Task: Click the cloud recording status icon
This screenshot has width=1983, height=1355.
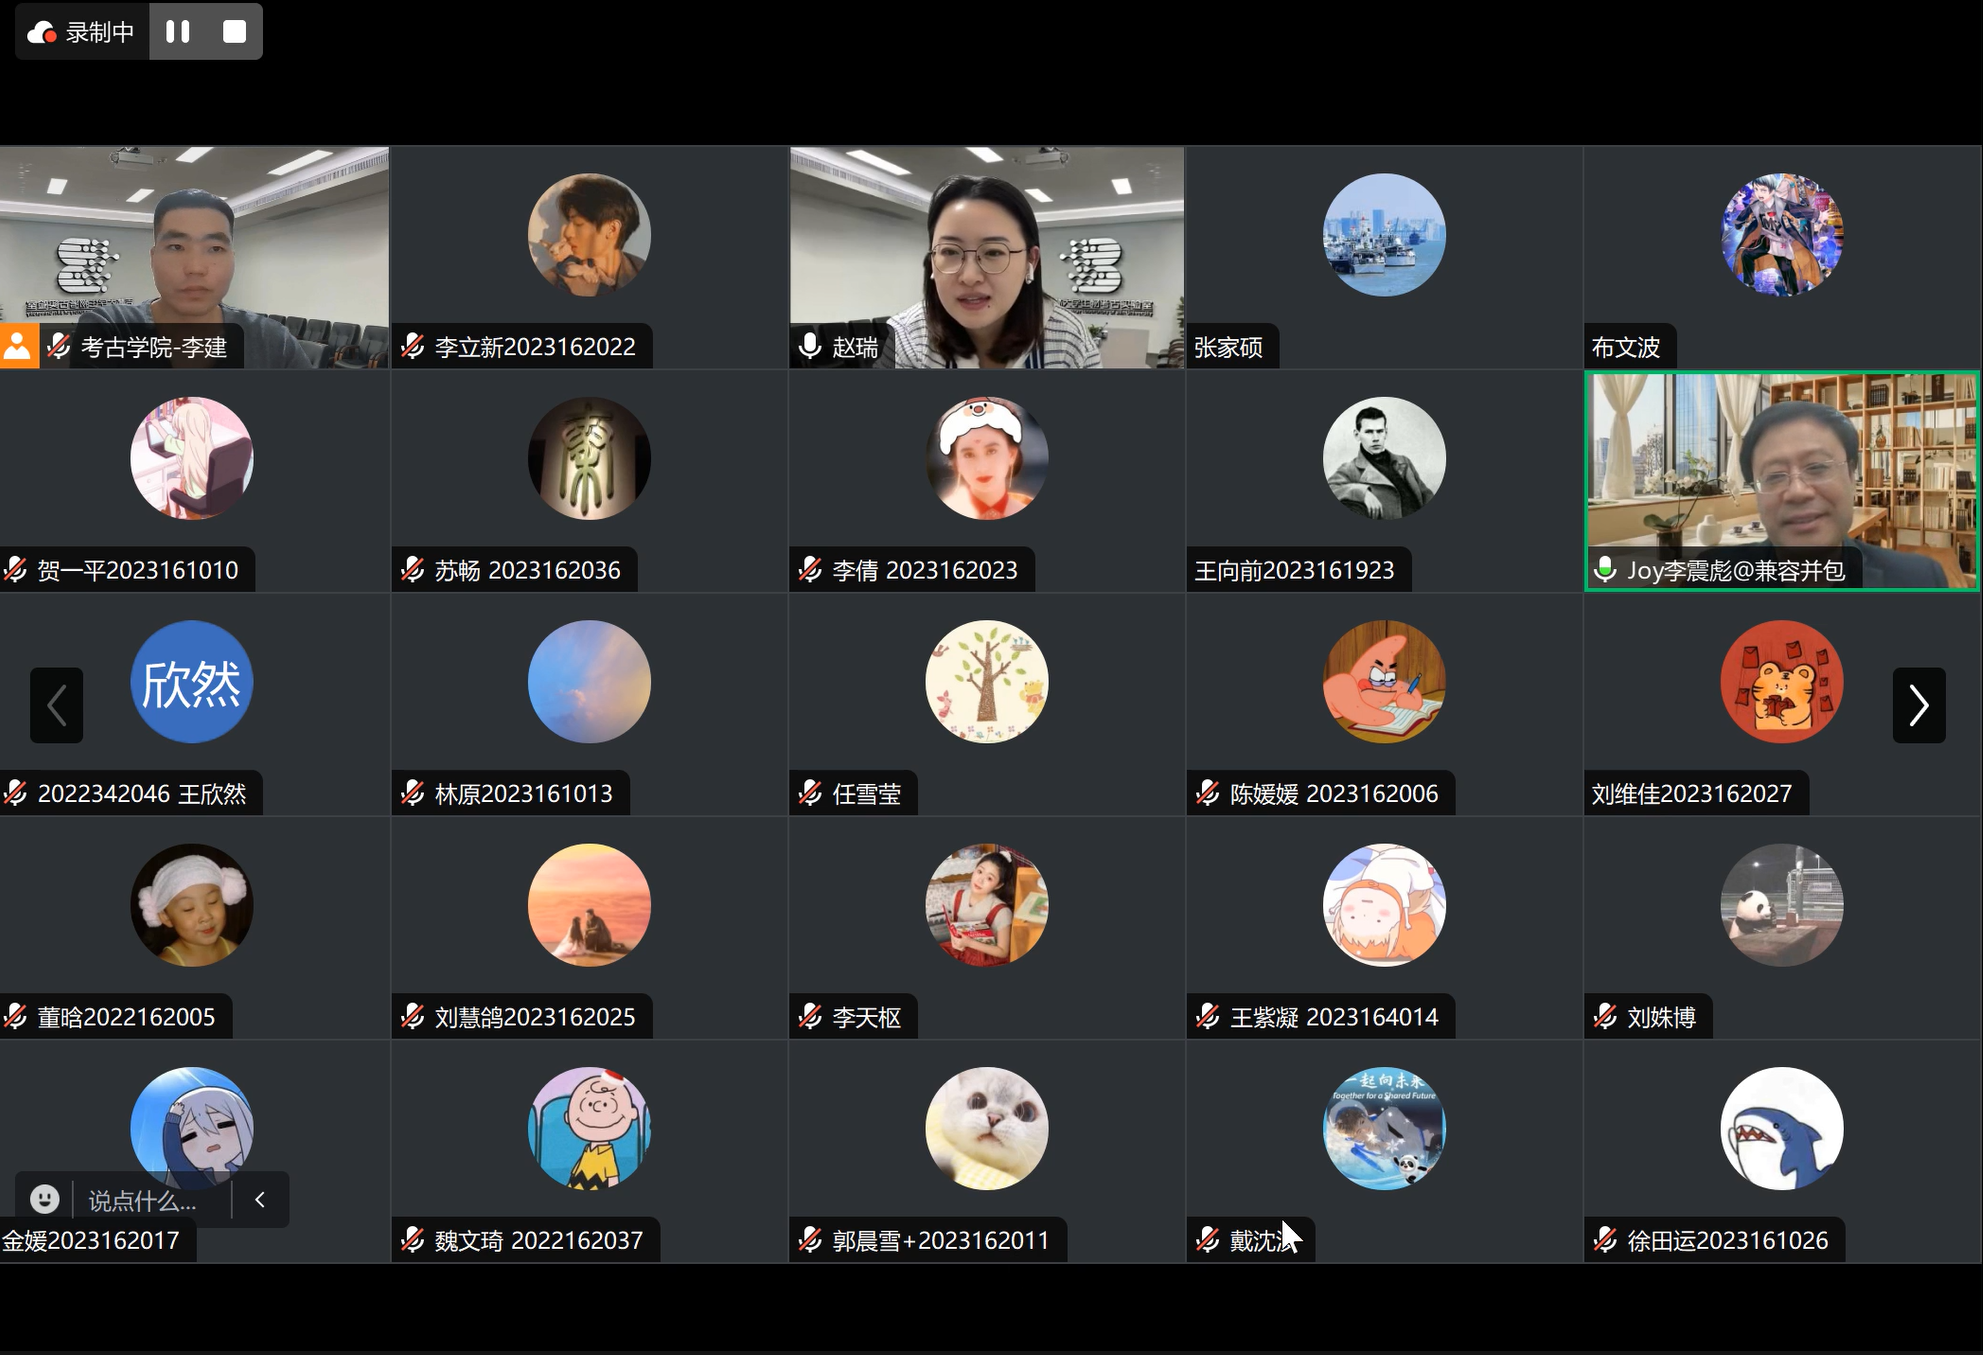Action: tap(41, 33)
